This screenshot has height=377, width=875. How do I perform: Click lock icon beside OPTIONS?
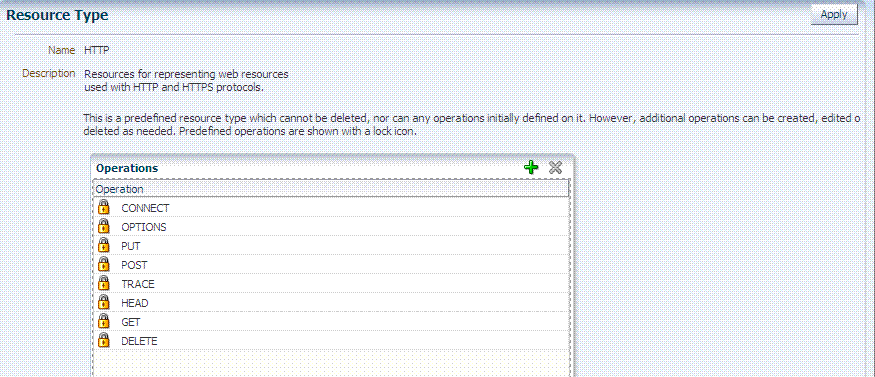pos(103,226)
